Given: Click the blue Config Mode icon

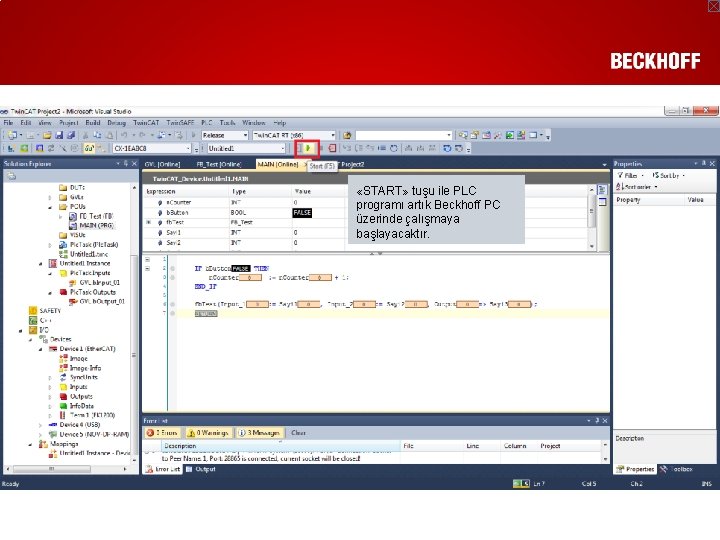Looking at the screenshot, I should [39, 148].
